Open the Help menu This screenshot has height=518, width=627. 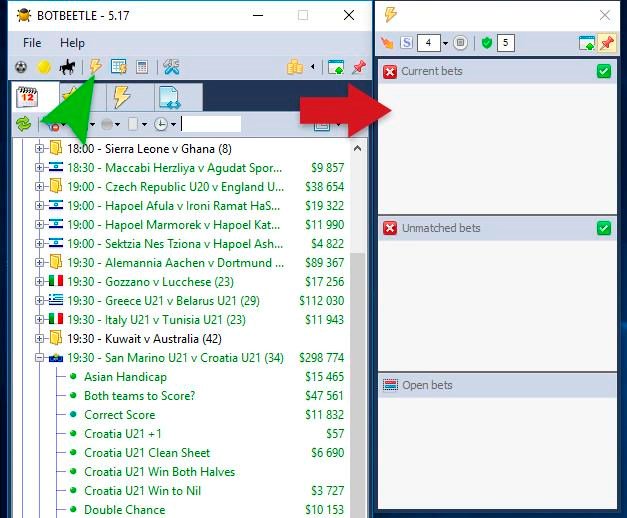[72, 43]
